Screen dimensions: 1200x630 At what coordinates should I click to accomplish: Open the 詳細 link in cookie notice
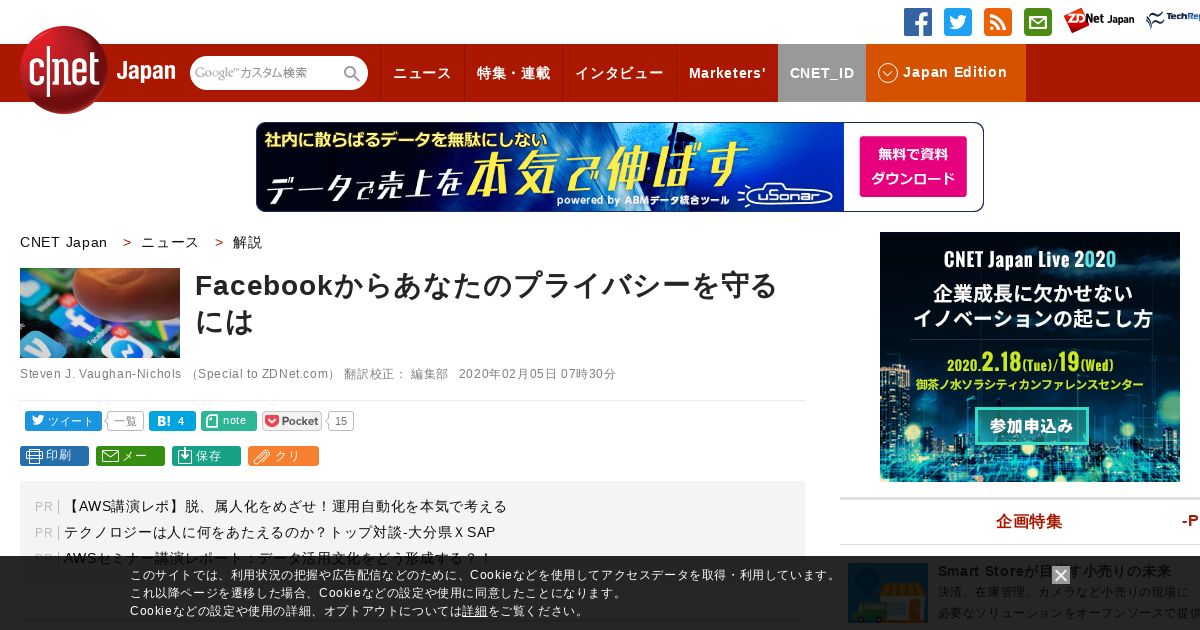click(474, 611)
